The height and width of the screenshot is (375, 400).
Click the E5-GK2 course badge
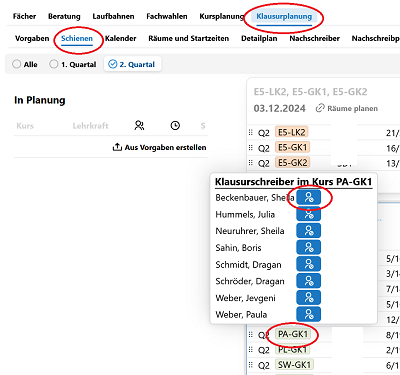click(293, 163)
